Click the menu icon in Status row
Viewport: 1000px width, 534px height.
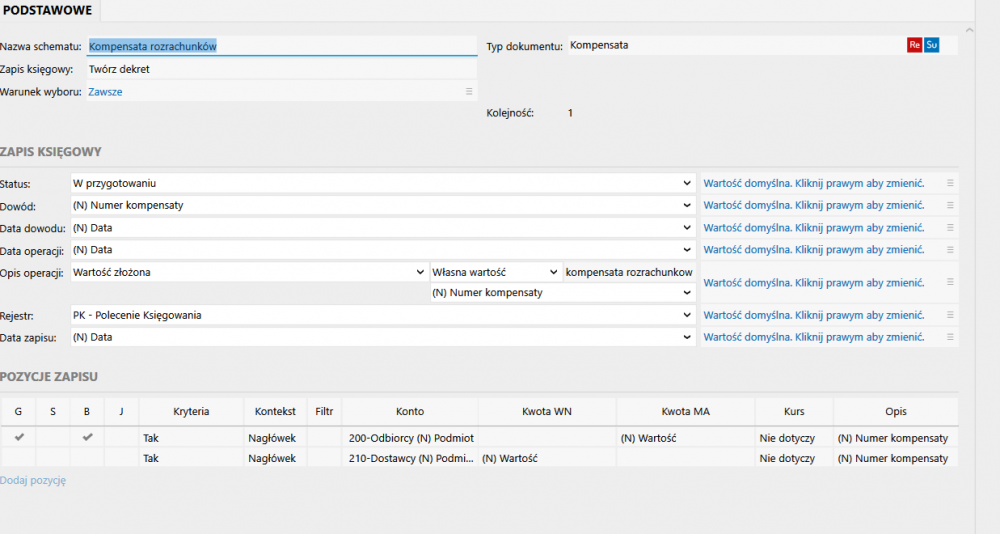tap(950, 183)
